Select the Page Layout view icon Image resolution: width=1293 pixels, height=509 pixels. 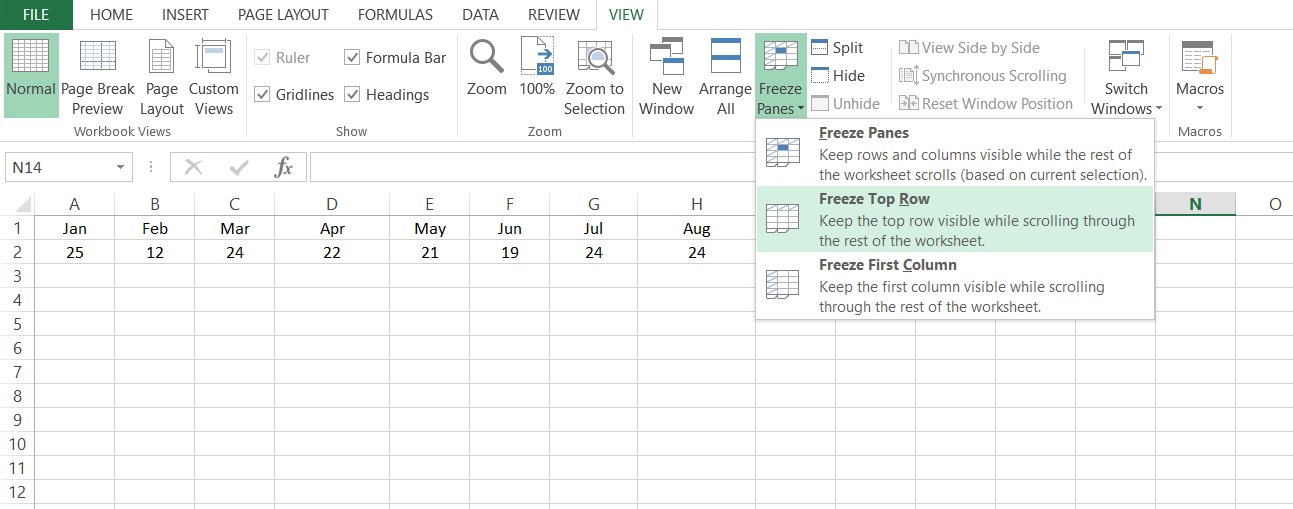tap(161, 76)
